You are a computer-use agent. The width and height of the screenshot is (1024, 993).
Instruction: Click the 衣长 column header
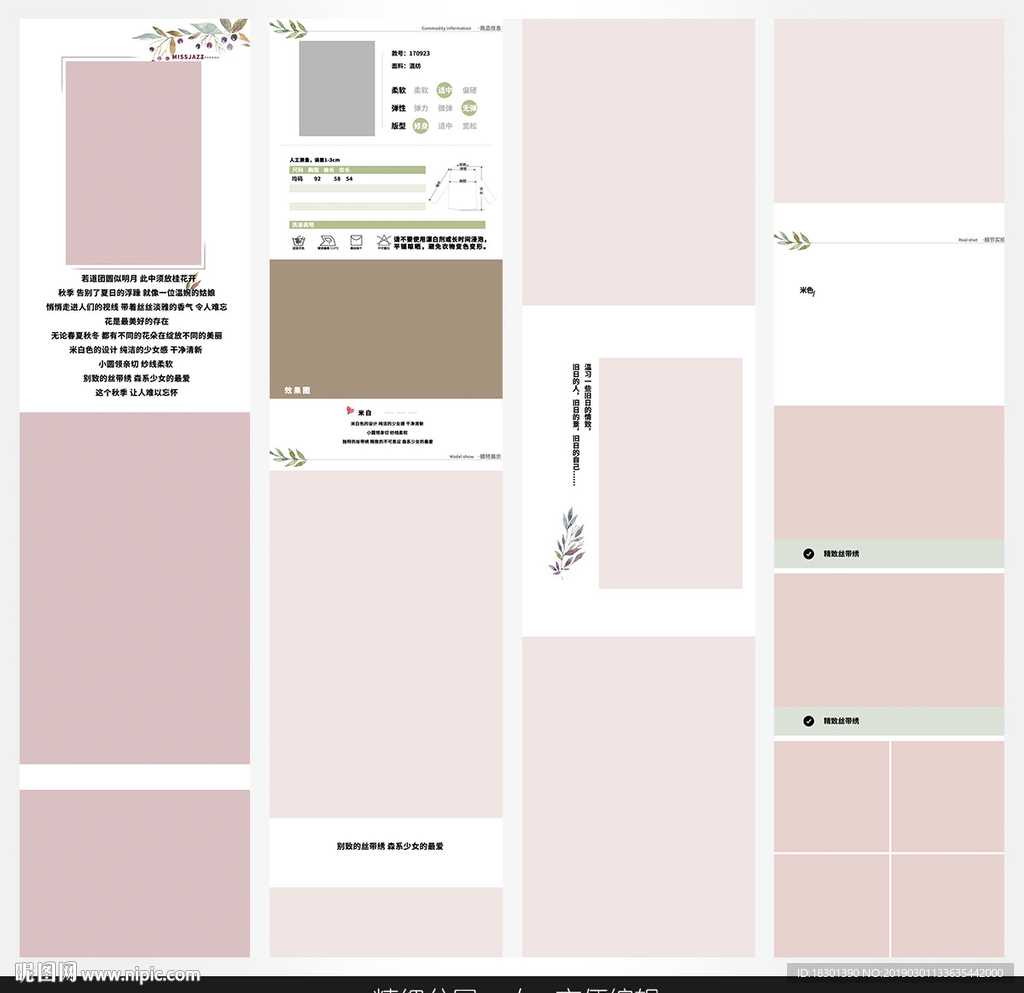[345, 170]
